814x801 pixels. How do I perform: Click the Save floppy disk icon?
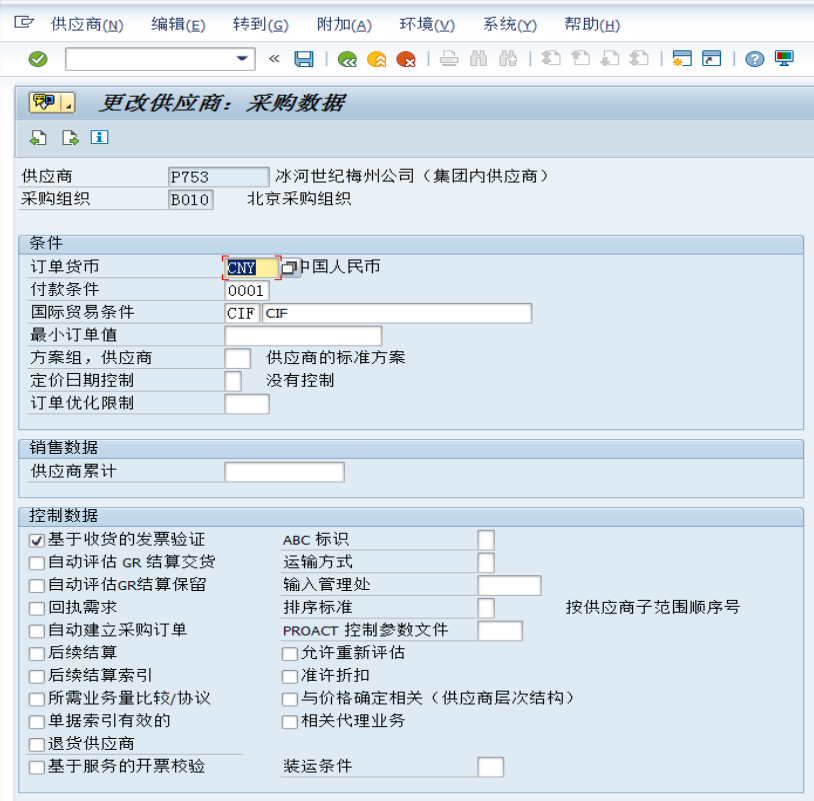304,59
